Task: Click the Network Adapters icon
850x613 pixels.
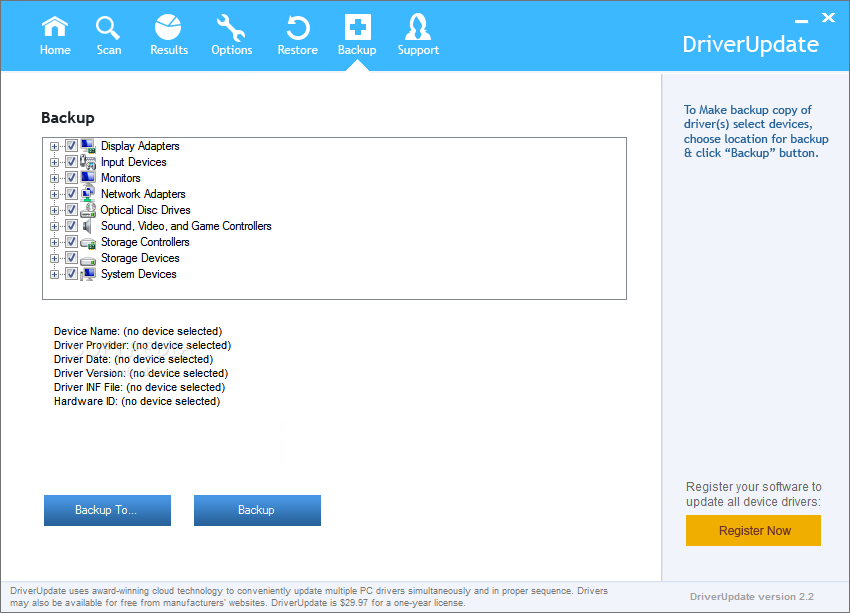Action: (x=88, y=193)
